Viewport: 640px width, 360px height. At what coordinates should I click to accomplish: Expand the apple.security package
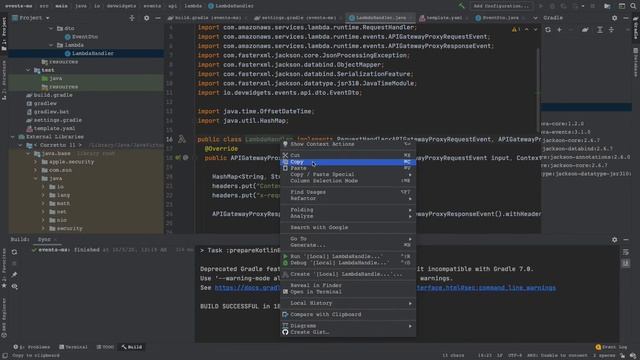coord(36,162)
